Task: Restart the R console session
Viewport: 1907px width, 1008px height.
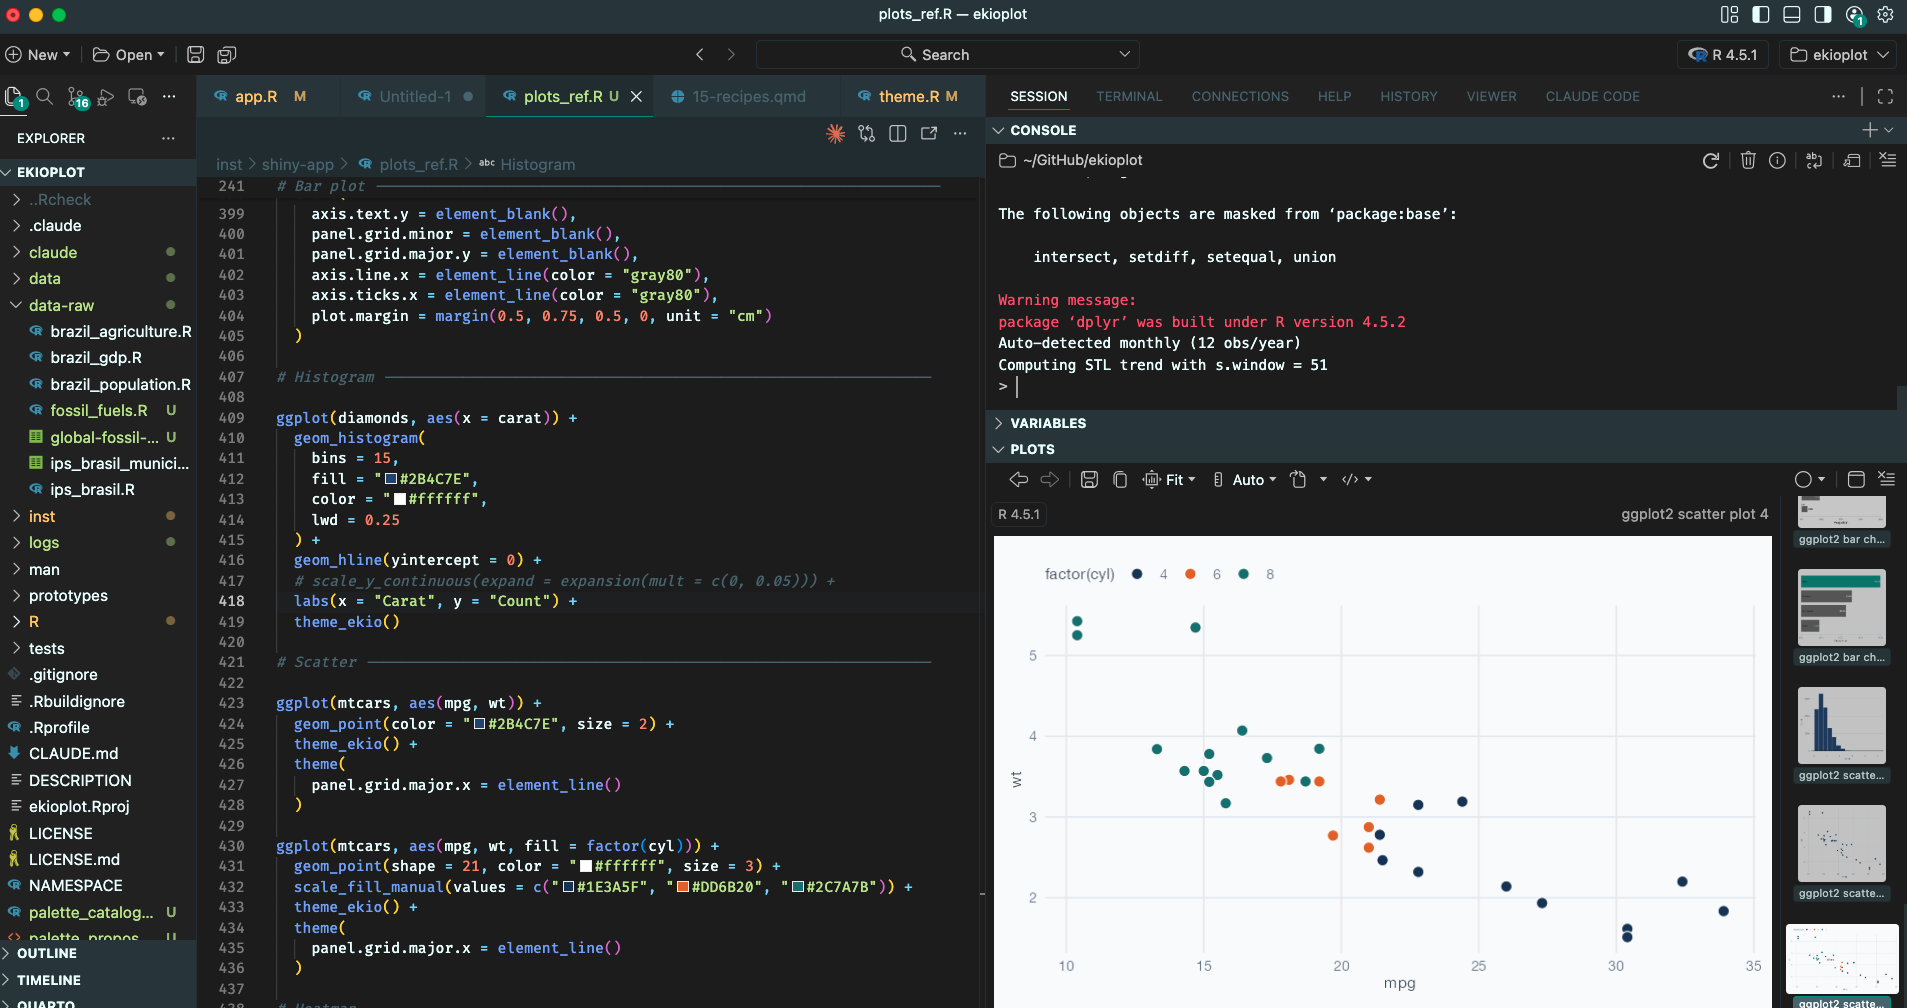Action: point(1710,161)
